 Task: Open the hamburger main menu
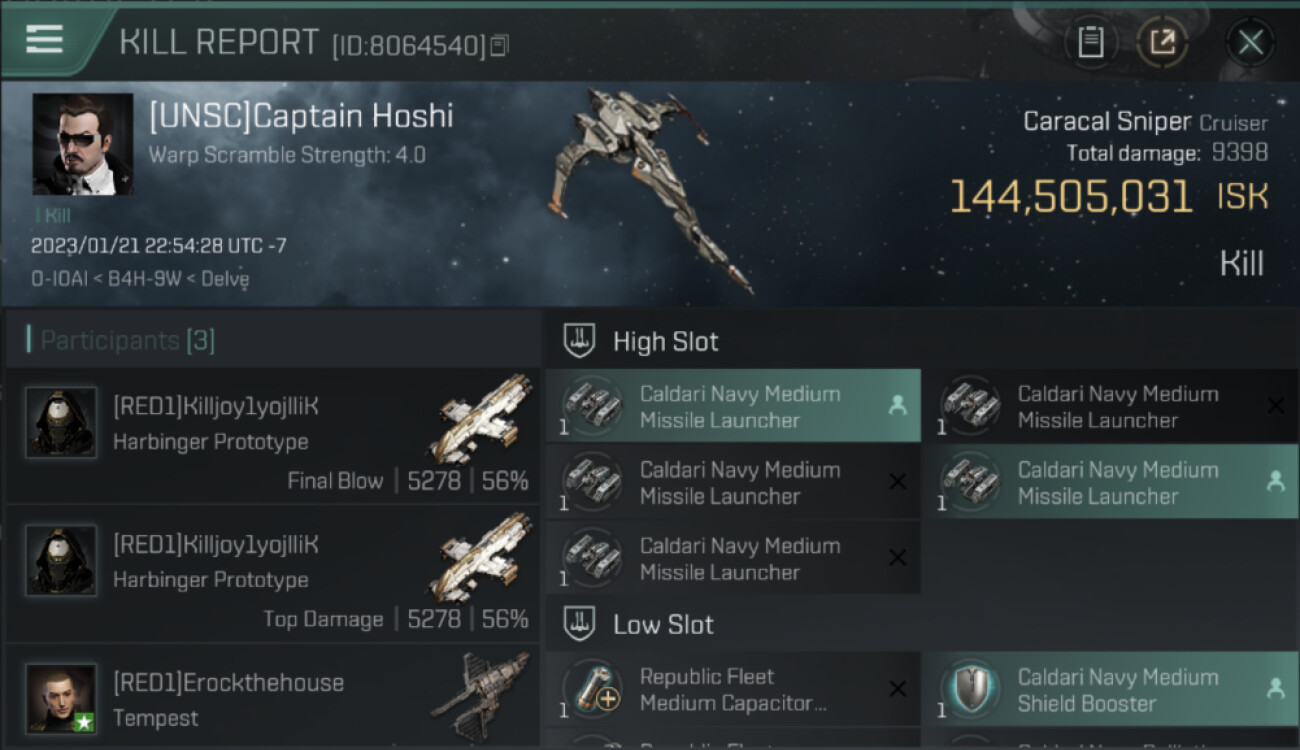pyautogui.click(x=45, y=40)
